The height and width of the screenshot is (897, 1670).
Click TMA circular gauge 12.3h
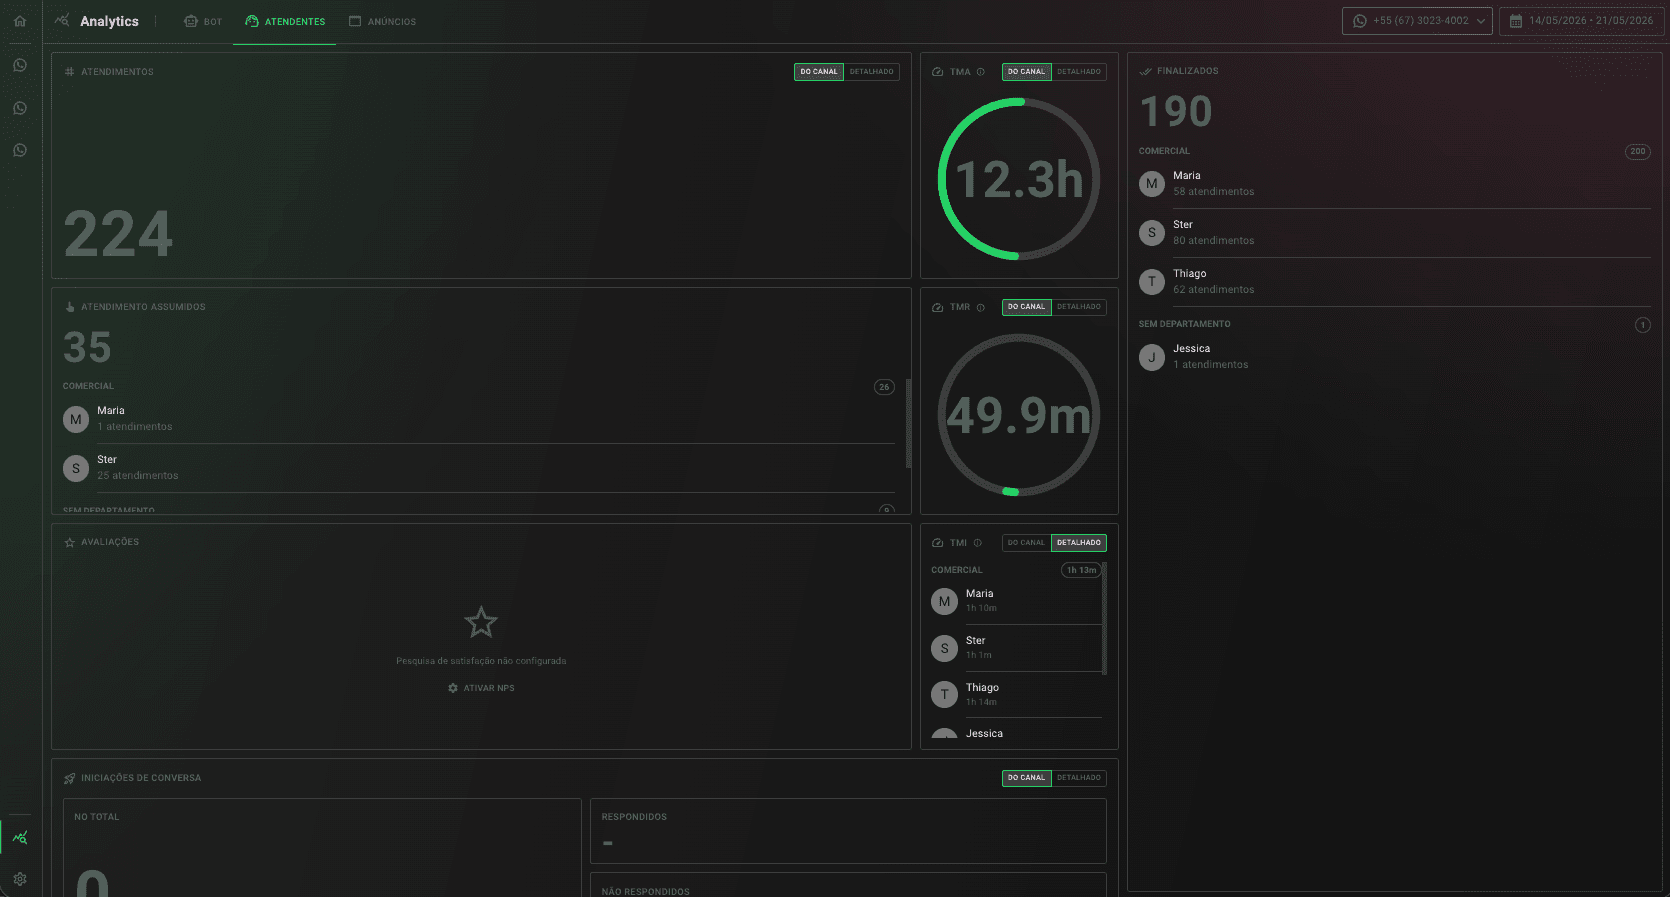click(1019, 179)
